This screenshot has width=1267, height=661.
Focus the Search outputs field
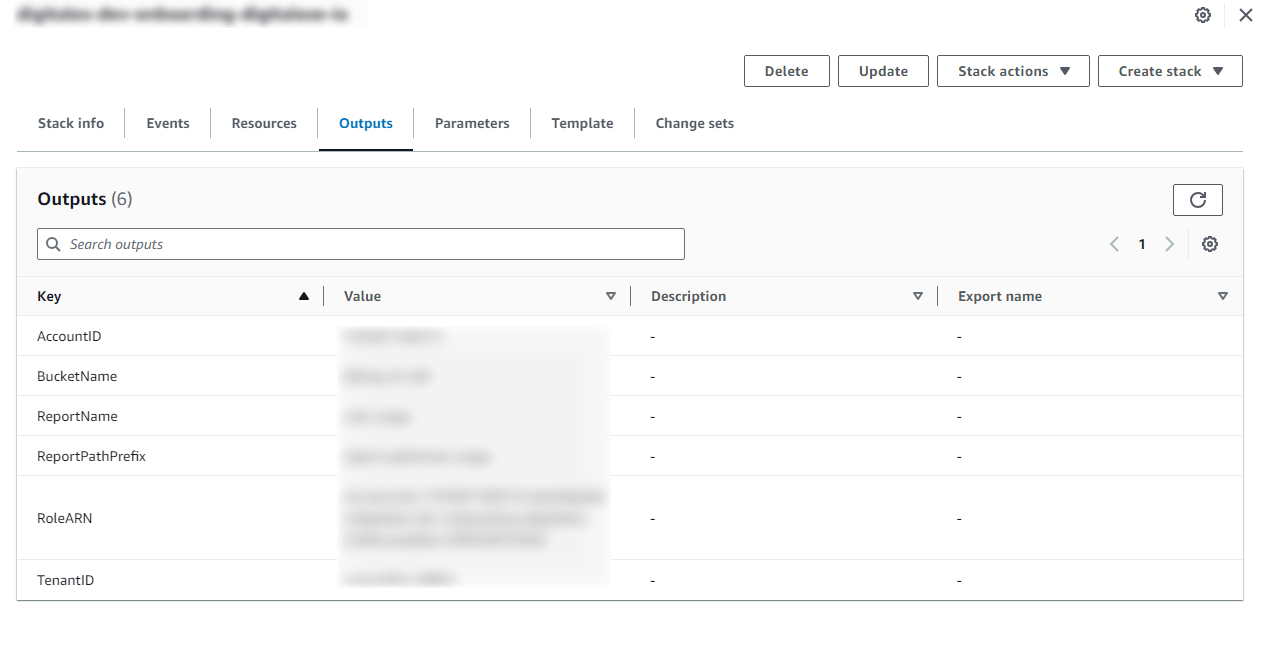tap(360, 244)
